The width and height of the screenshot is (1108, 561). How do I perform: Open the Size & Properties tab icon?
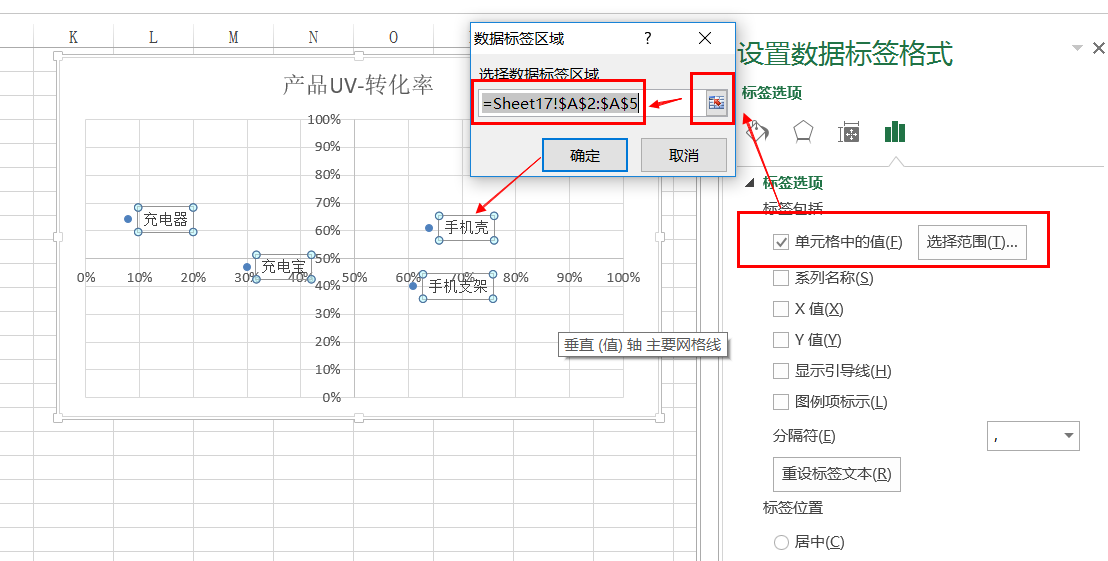pos(849,132)
